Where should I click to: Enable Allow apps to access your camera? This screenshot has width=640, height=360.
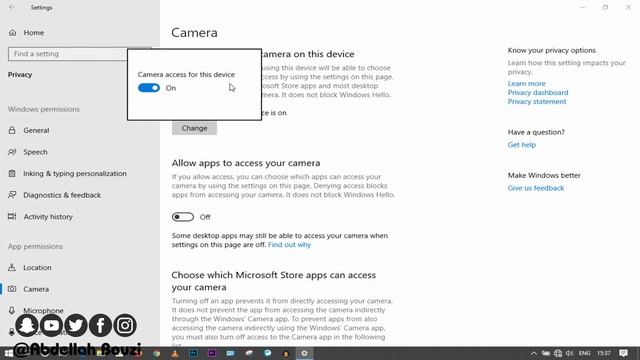click(182, 217)
